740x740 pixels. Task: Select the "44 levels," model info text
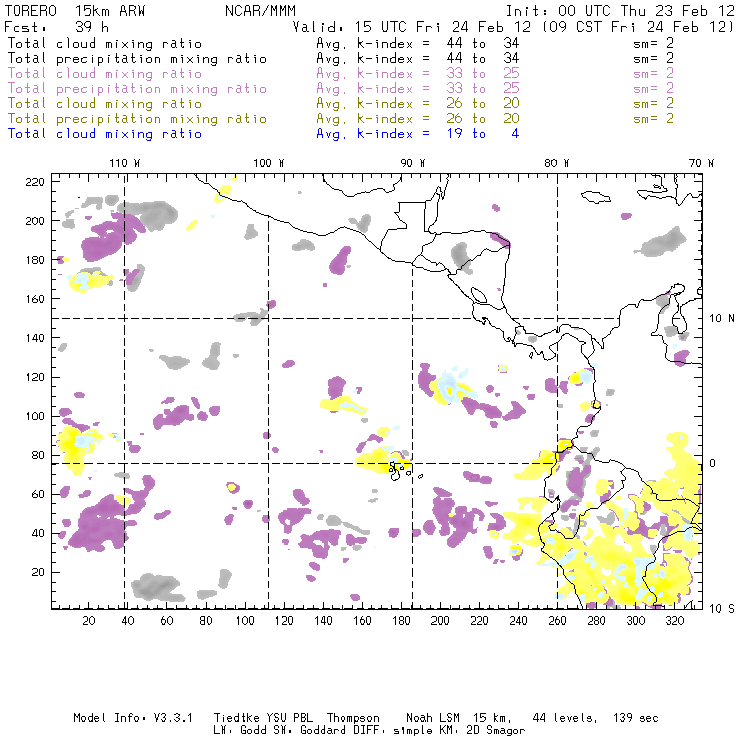pos(565,718)
